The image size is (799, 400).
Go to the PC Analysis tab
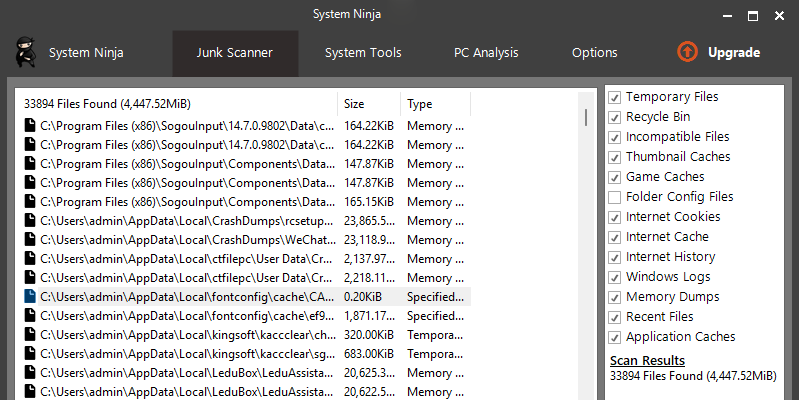tap(486, 52)
